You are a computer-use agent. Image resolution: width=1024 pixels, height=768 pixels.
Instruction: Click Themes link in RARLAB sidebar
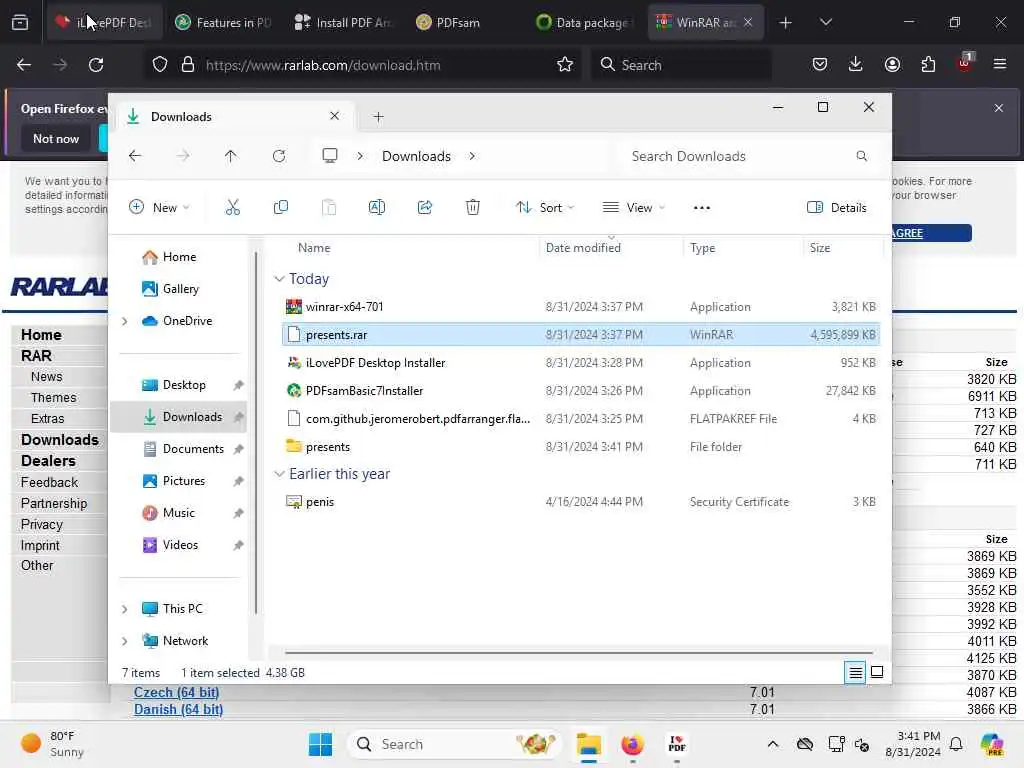(54, 397)
